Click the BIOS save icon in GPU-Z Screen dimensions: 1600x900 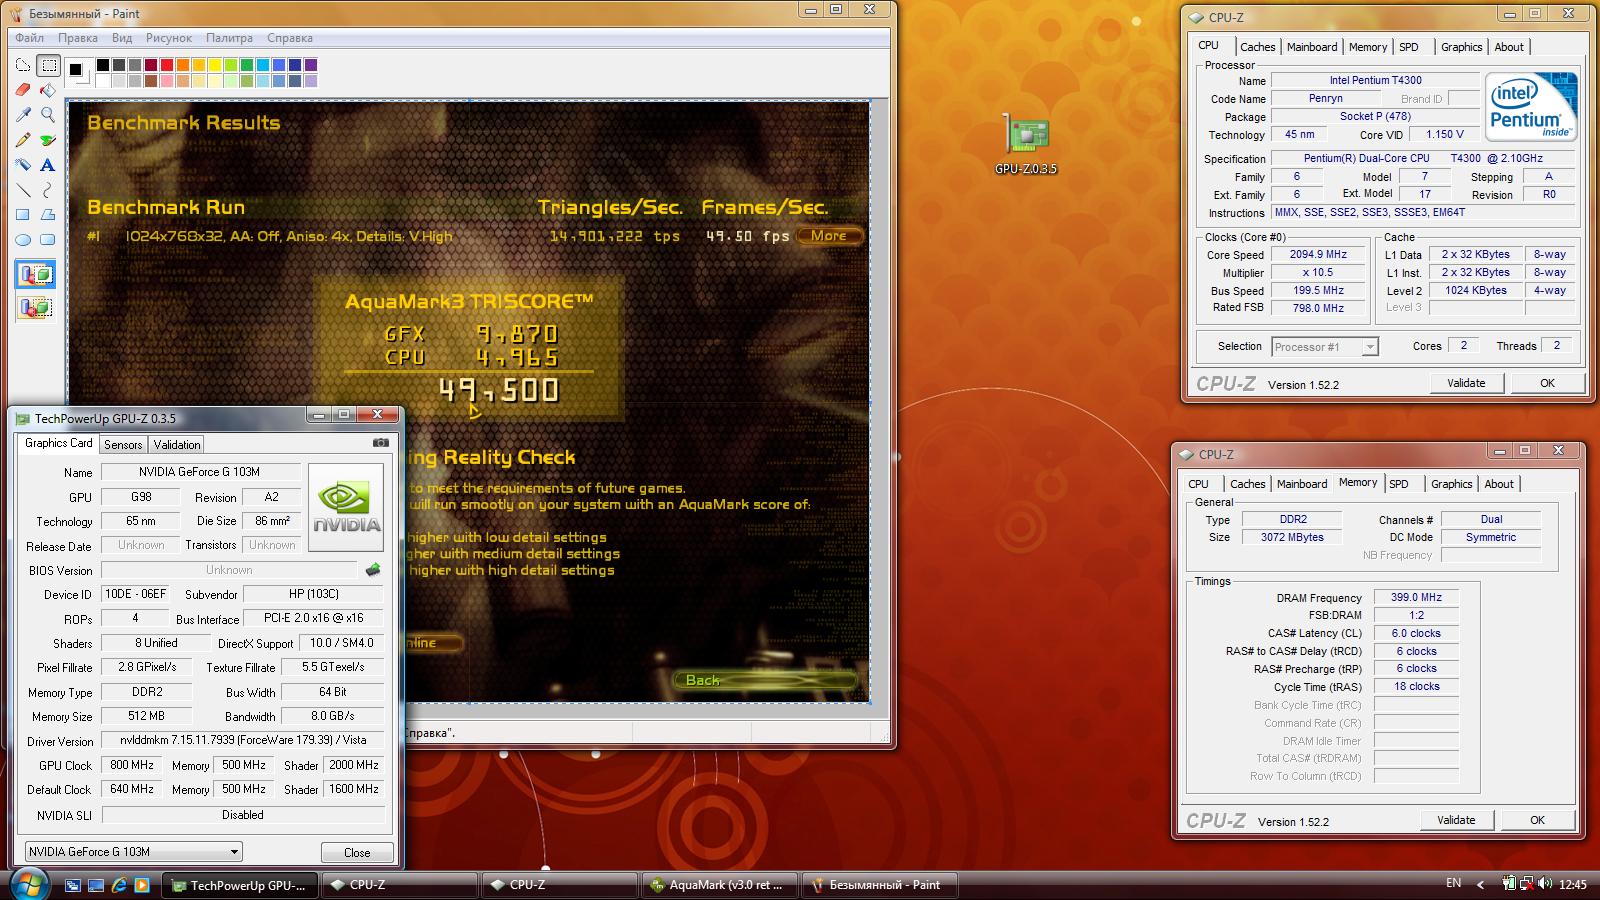pos(373,570)
